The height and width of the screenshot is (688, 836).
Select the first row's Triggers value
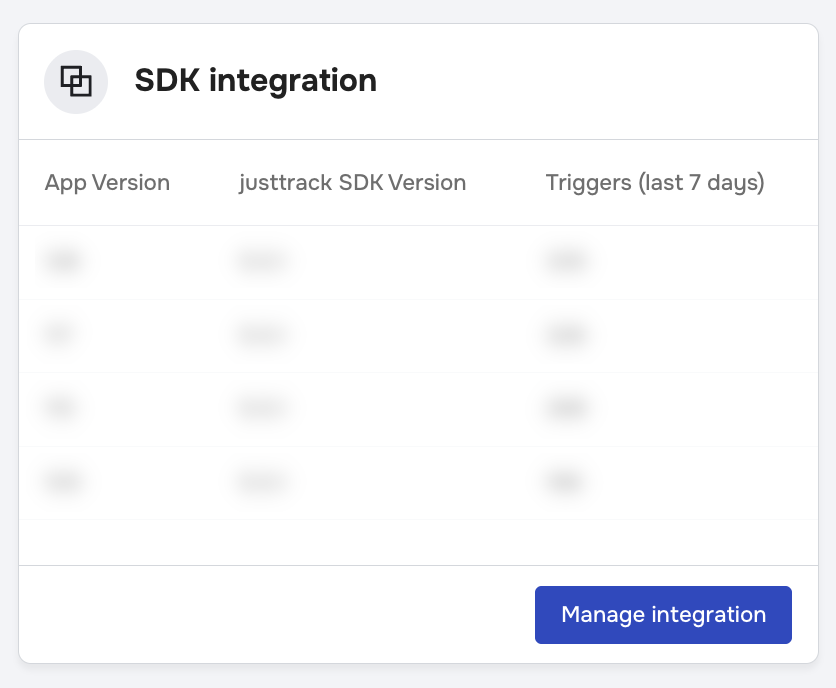pyautogui.click(x=566, y=262)
